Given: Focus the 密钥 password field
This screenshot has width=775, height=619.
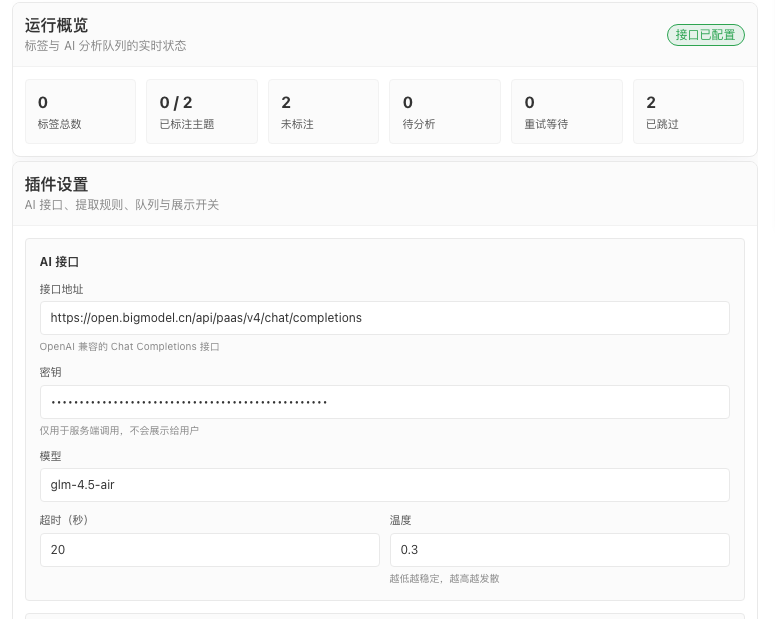Looking at the screenshot, I should pos(385,402).
